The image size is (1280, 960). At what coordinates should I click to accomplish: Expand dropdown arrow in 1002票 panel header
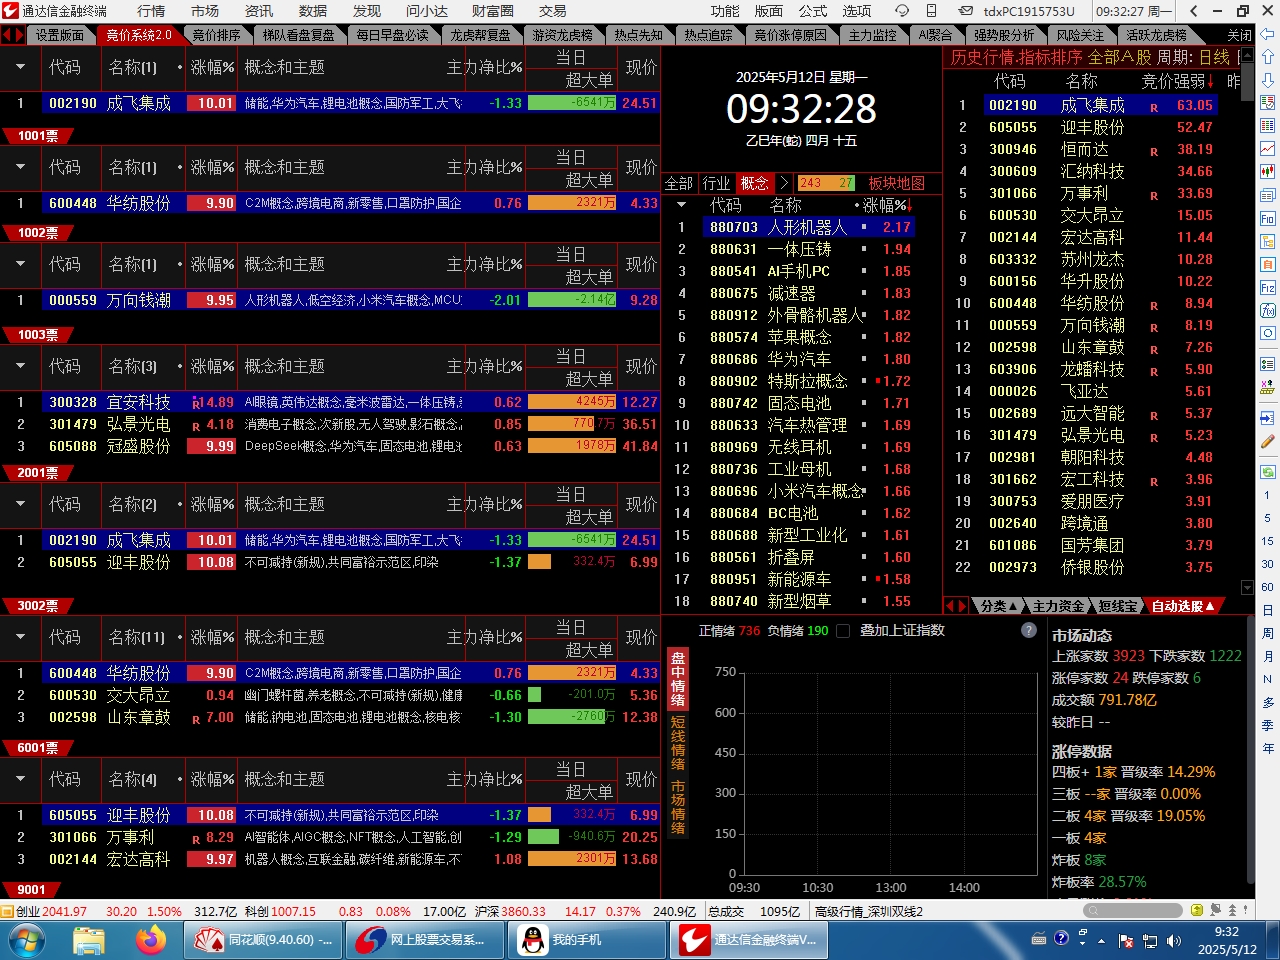tap(20, 167)
